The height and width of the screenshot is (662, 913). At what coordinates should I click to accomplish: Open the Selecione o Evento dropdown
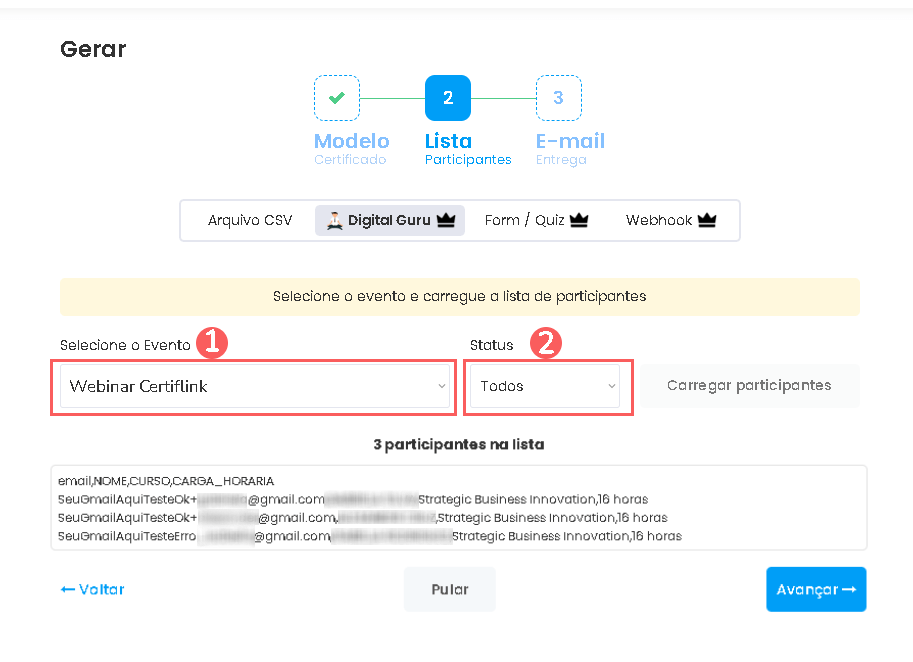(254, 385)
